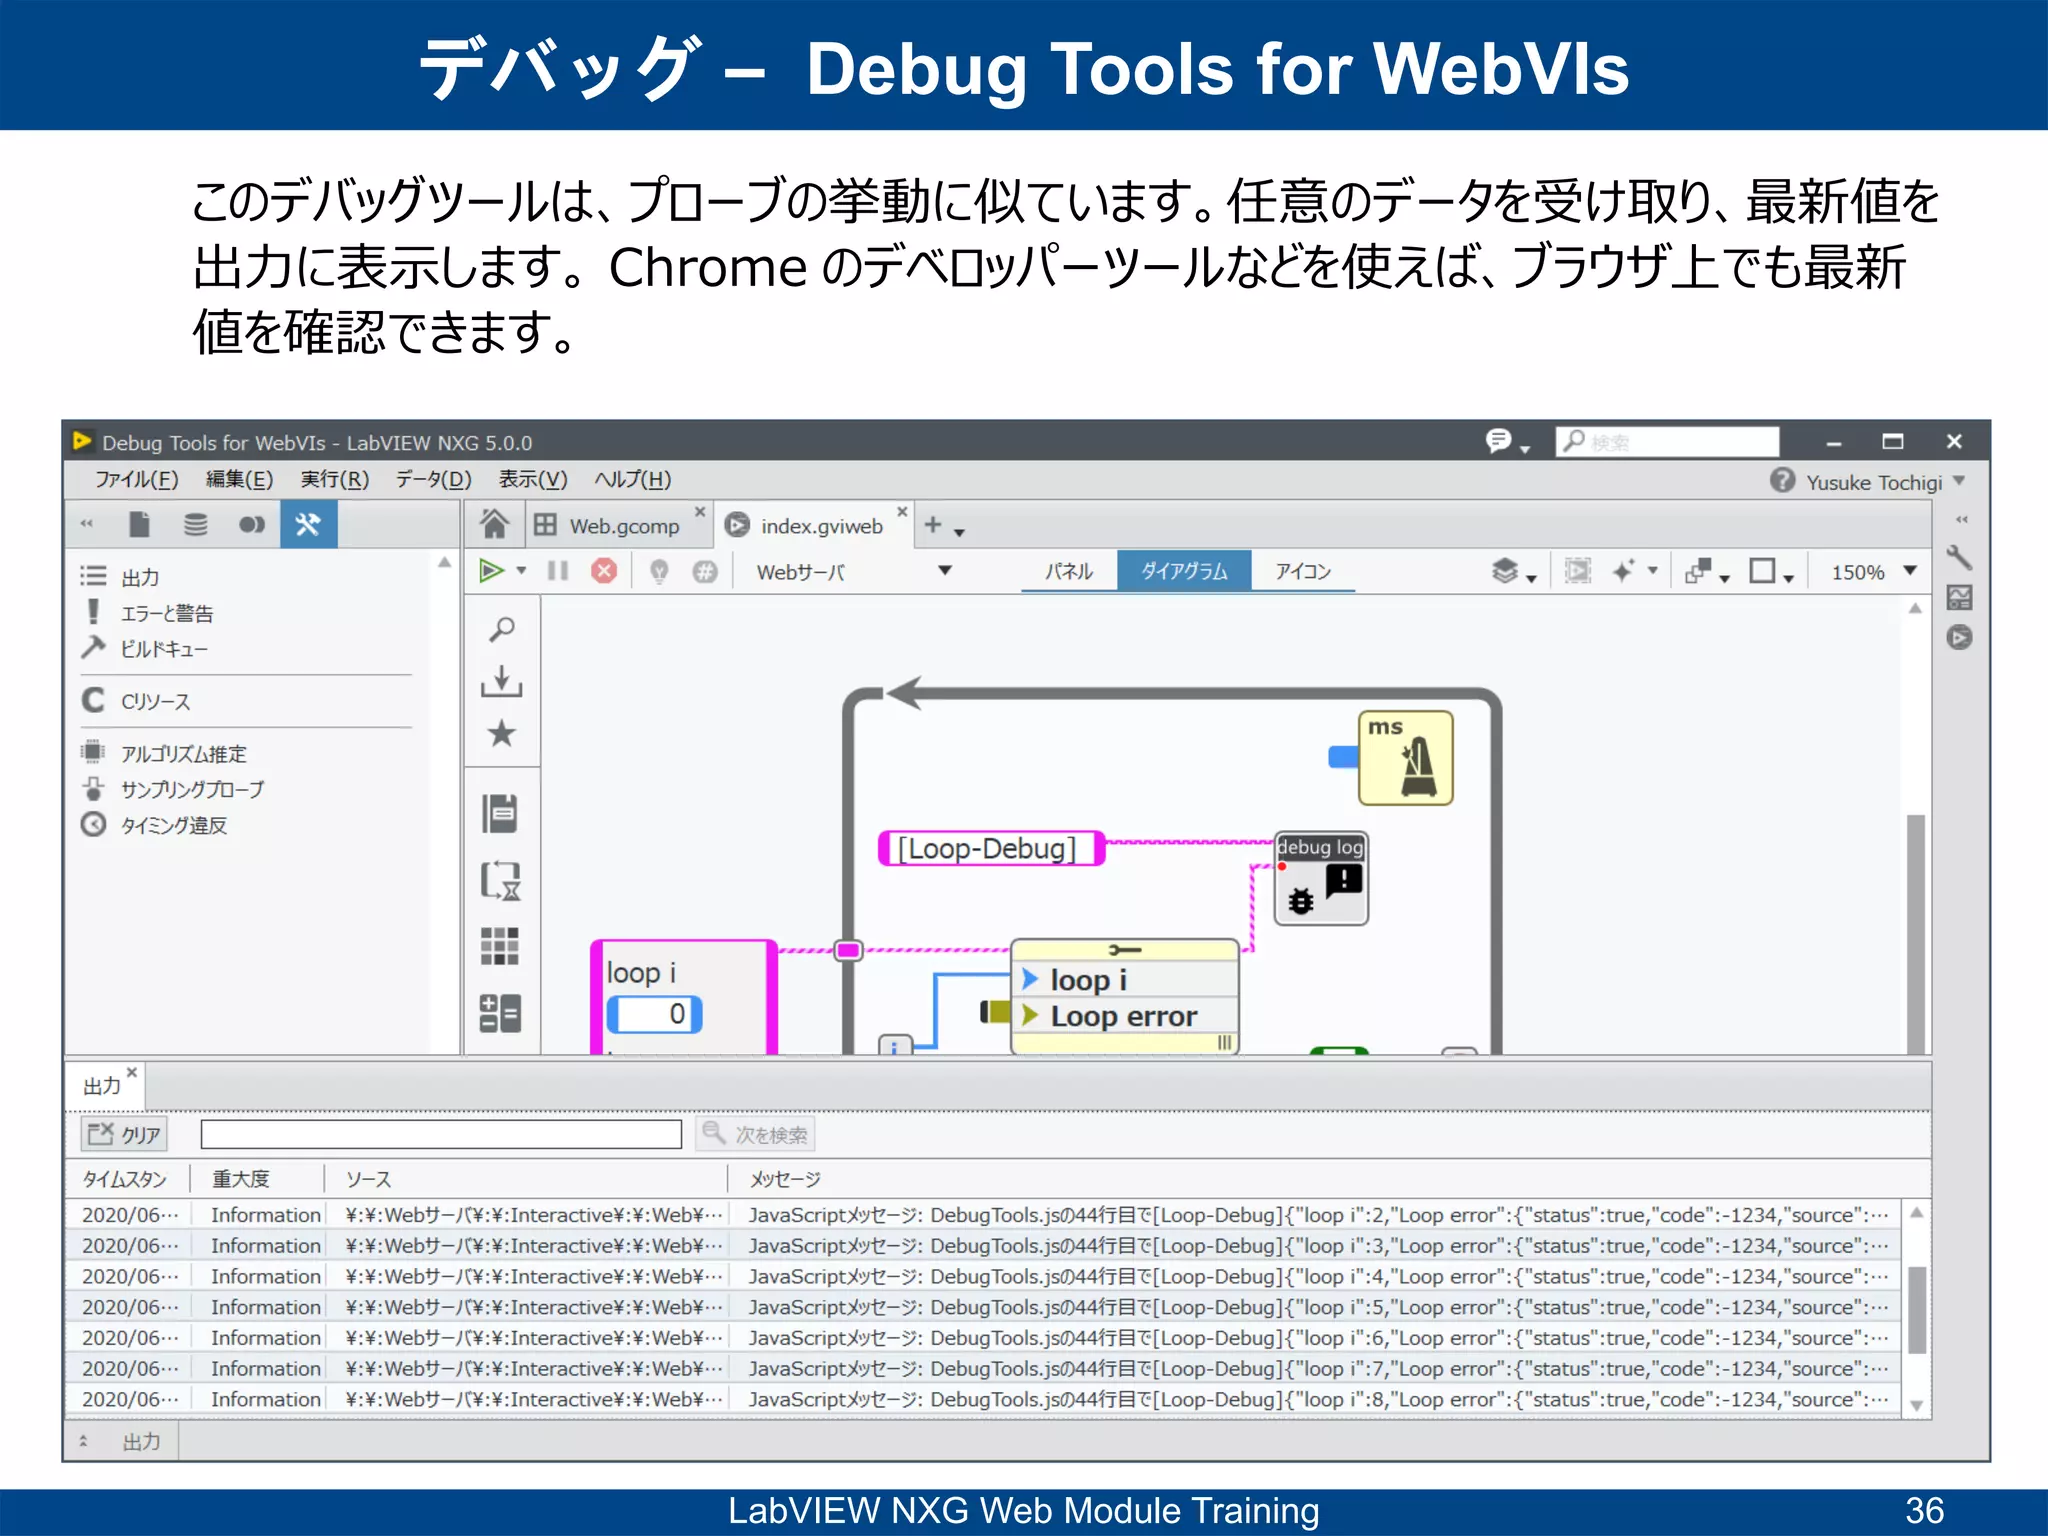This screenshot has width=2048, height=1536.
Task: Open the ファイル(F) menu
Action: tap(136, 480)
